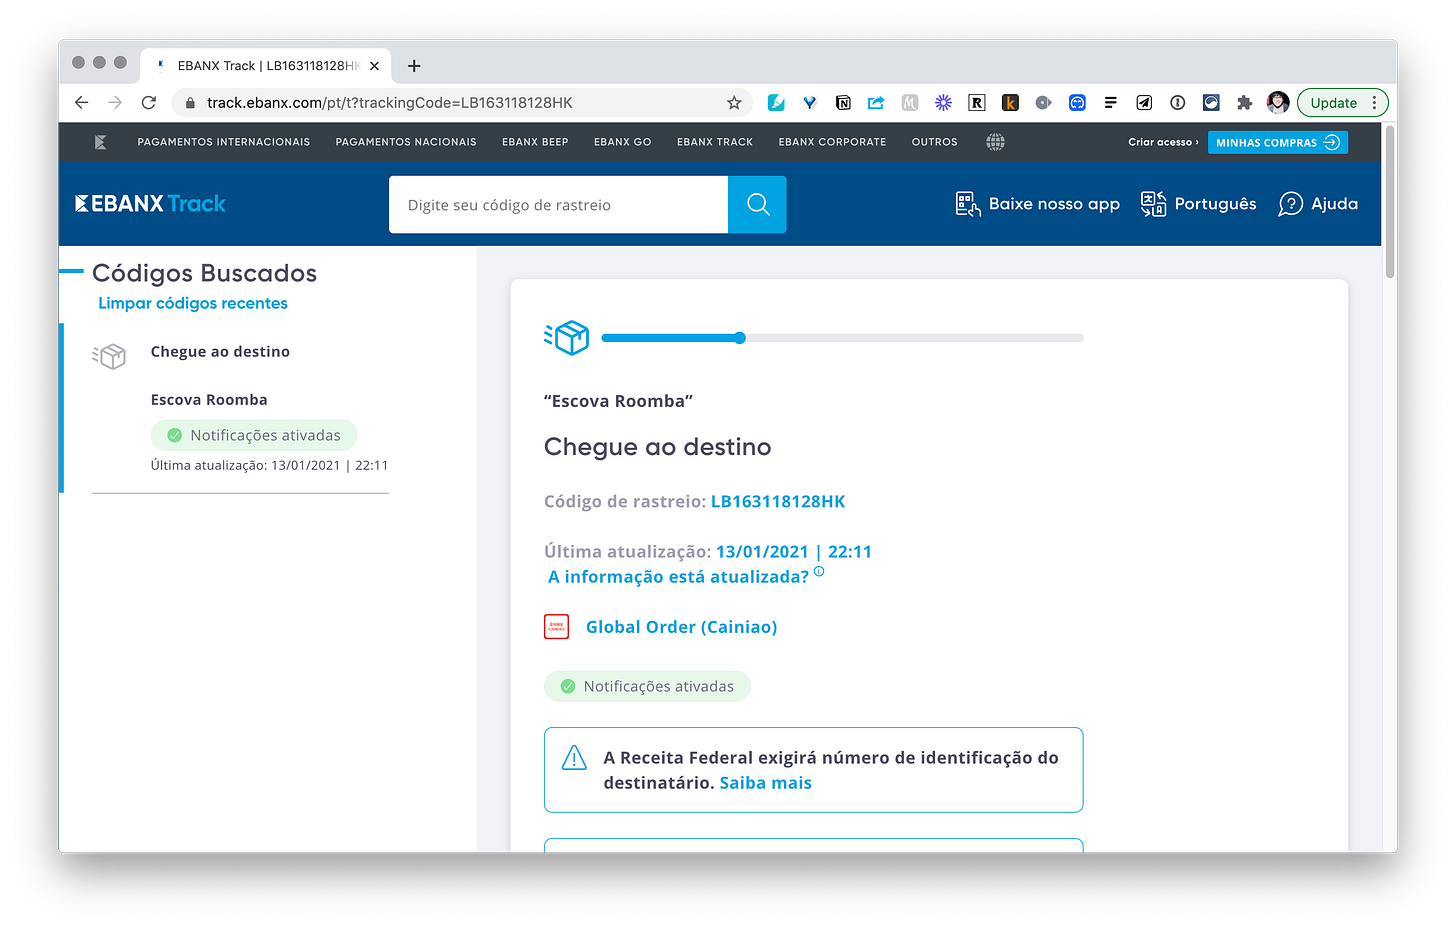Click last update date 13/01/2021 | 22:11 in main card
Screen dimensions: 1456x930
coord(794,552)
